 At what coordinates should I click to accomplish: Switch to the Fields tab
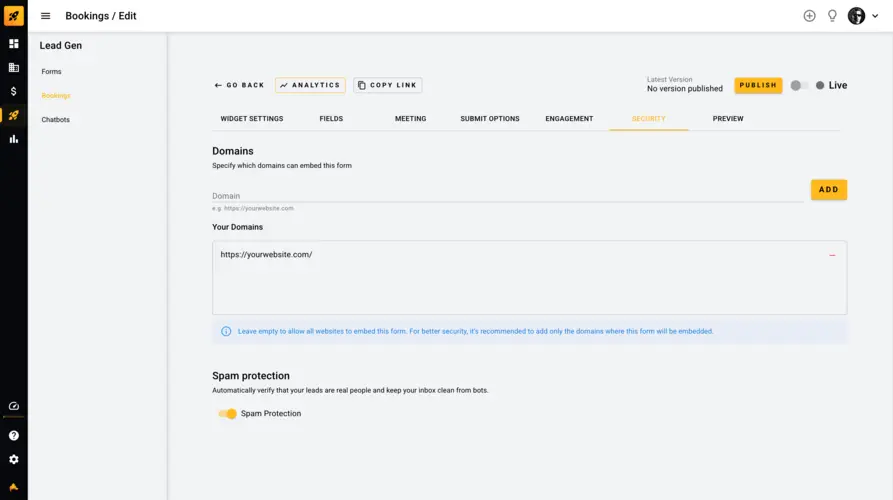(x=331, y=118)
